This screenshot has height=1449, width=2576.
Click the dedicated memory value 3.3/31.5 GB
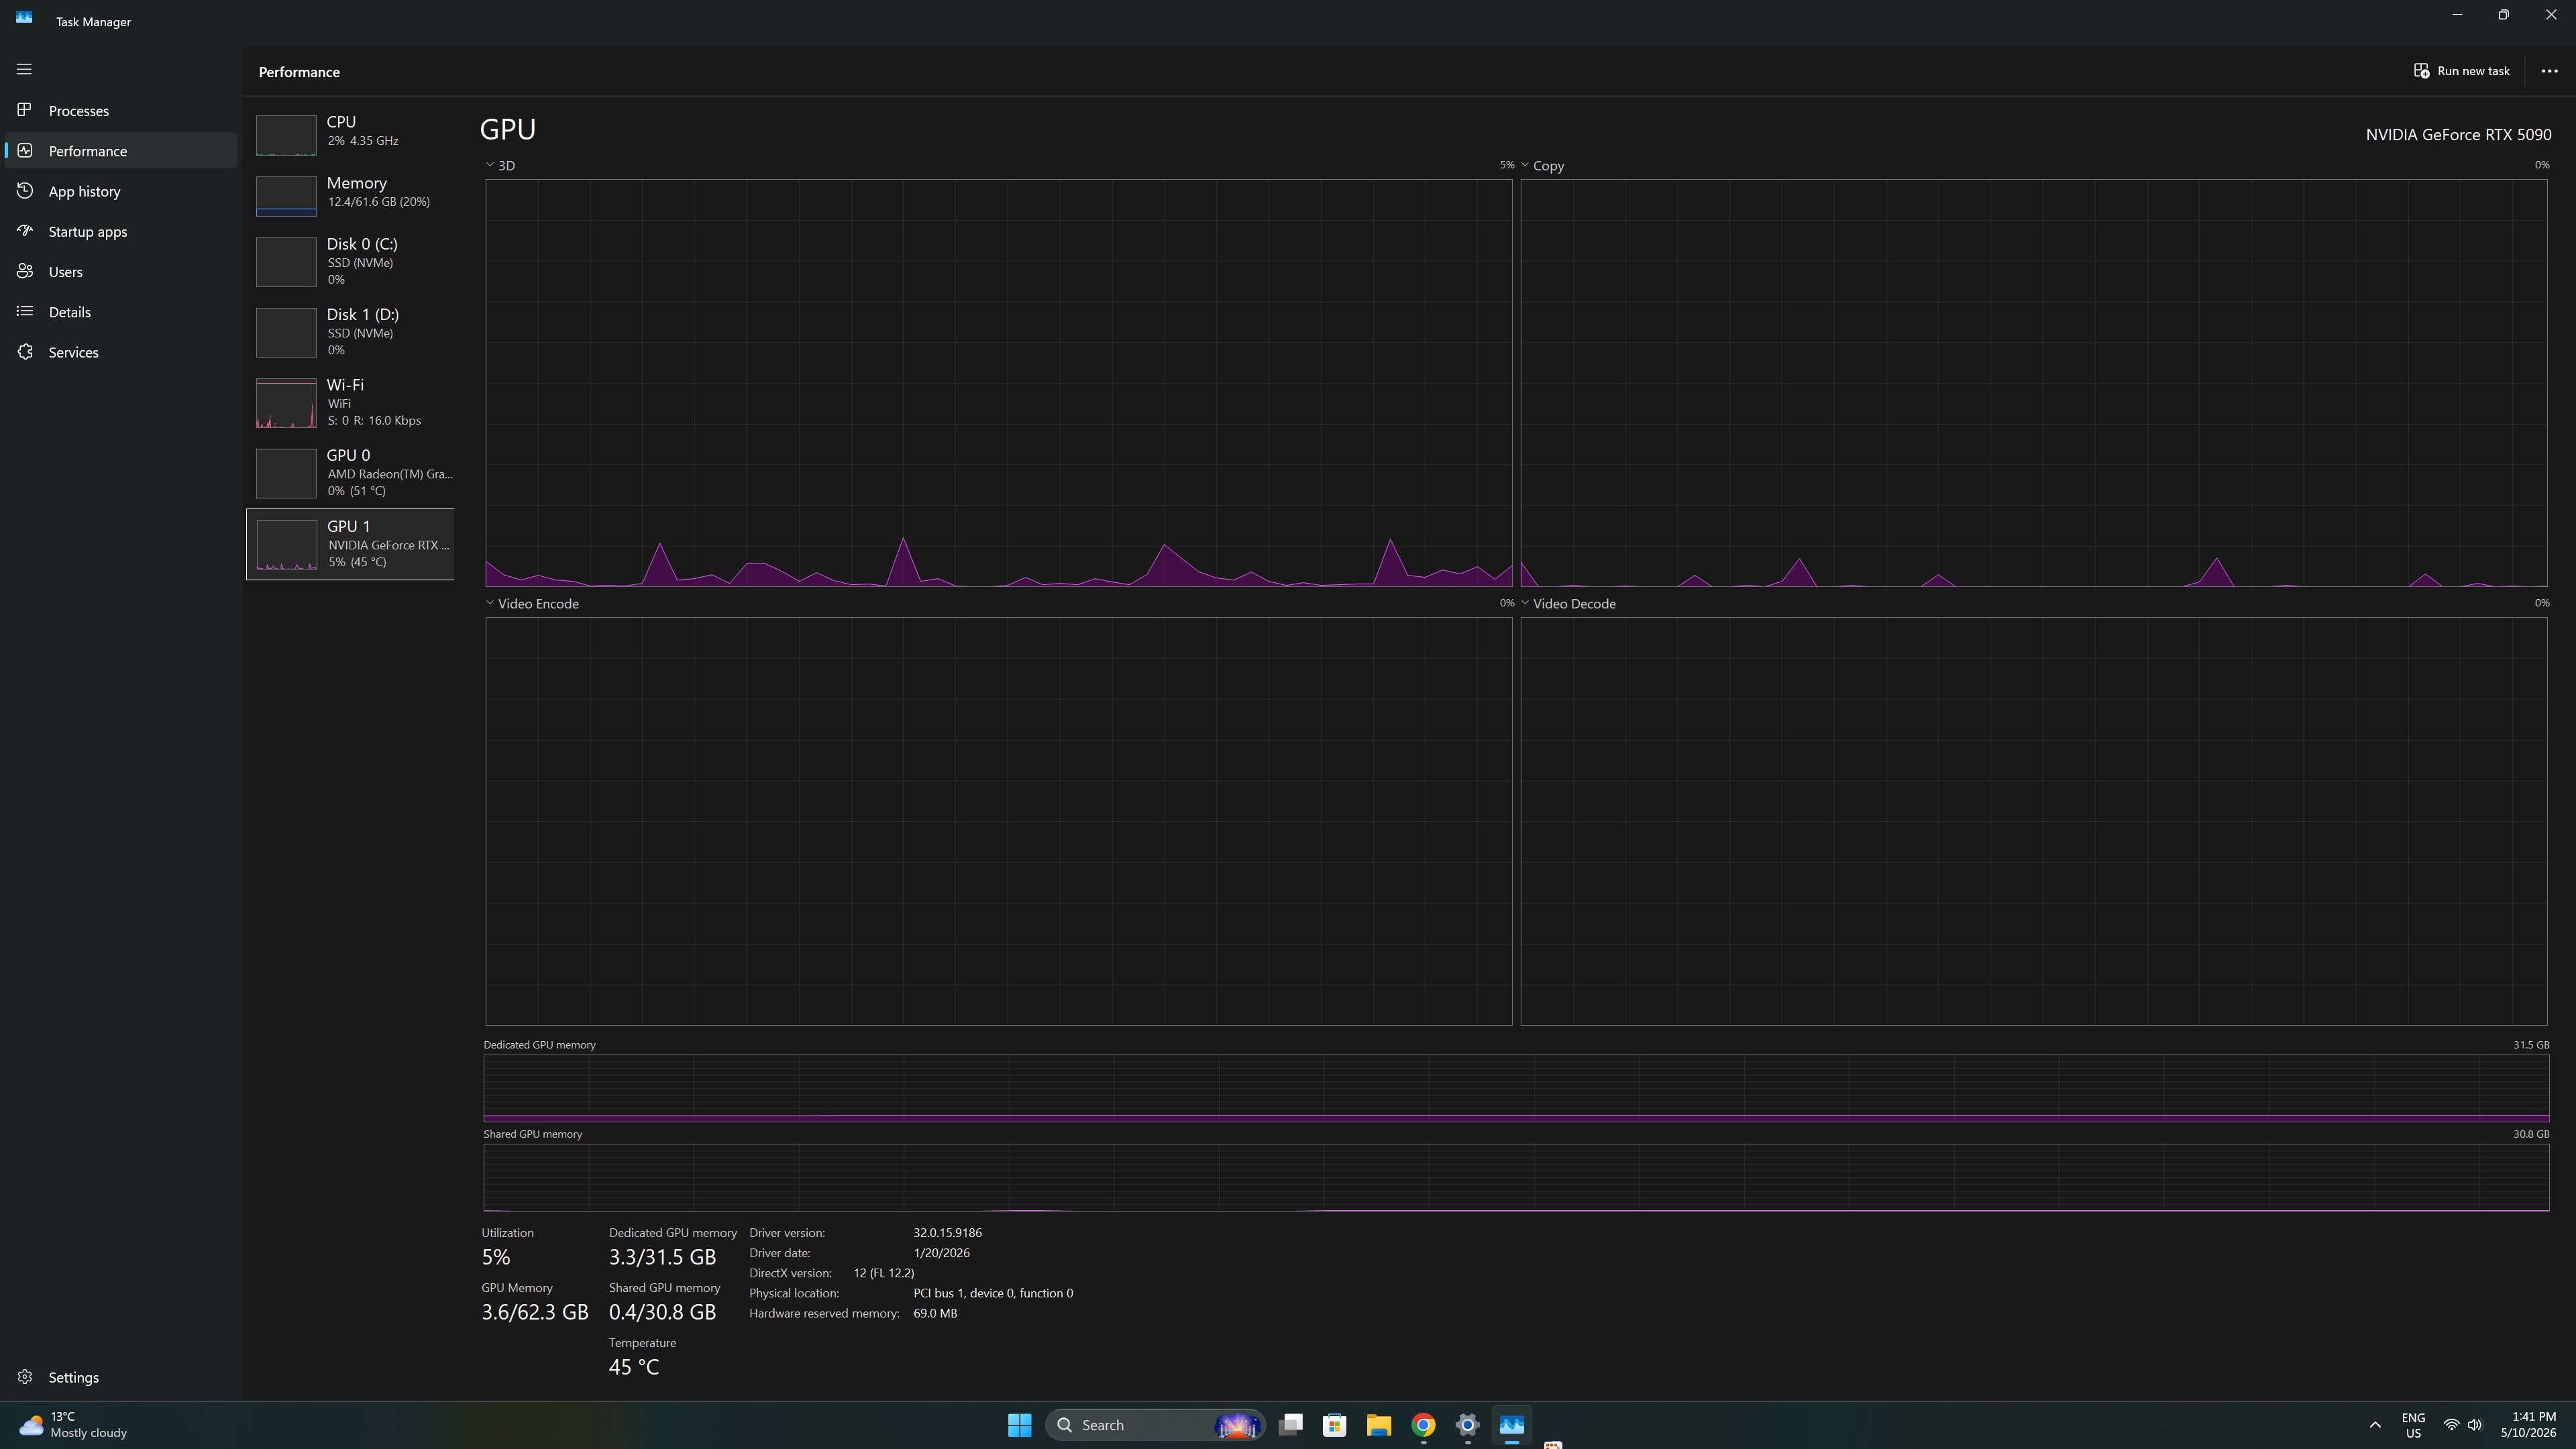(x=662, y=1257)
